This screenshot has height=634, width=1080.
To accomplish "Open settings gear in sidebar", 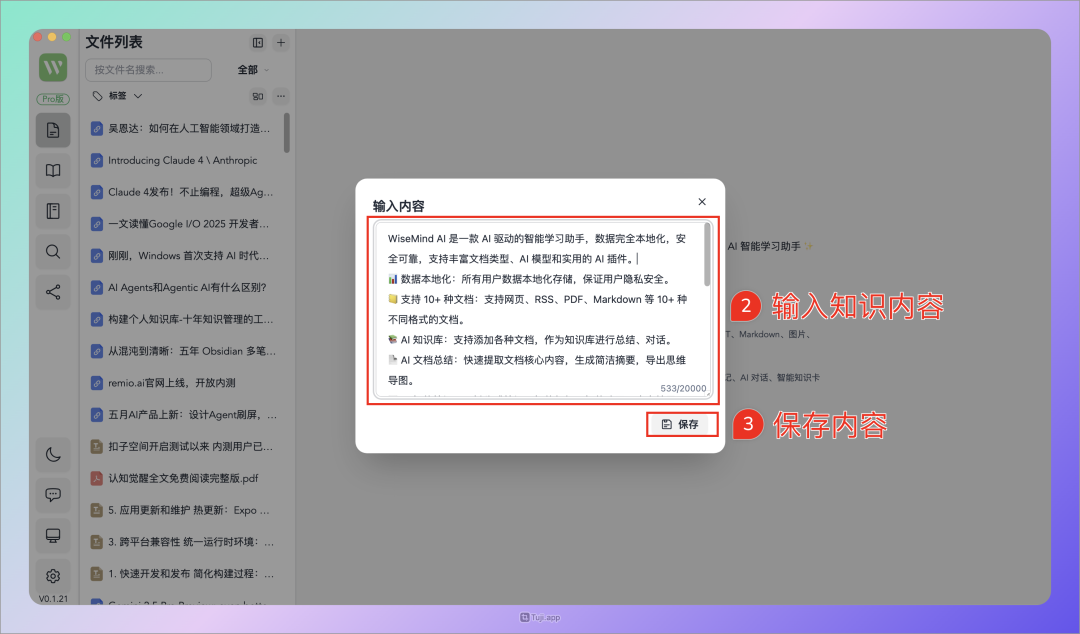I will 53,576.
